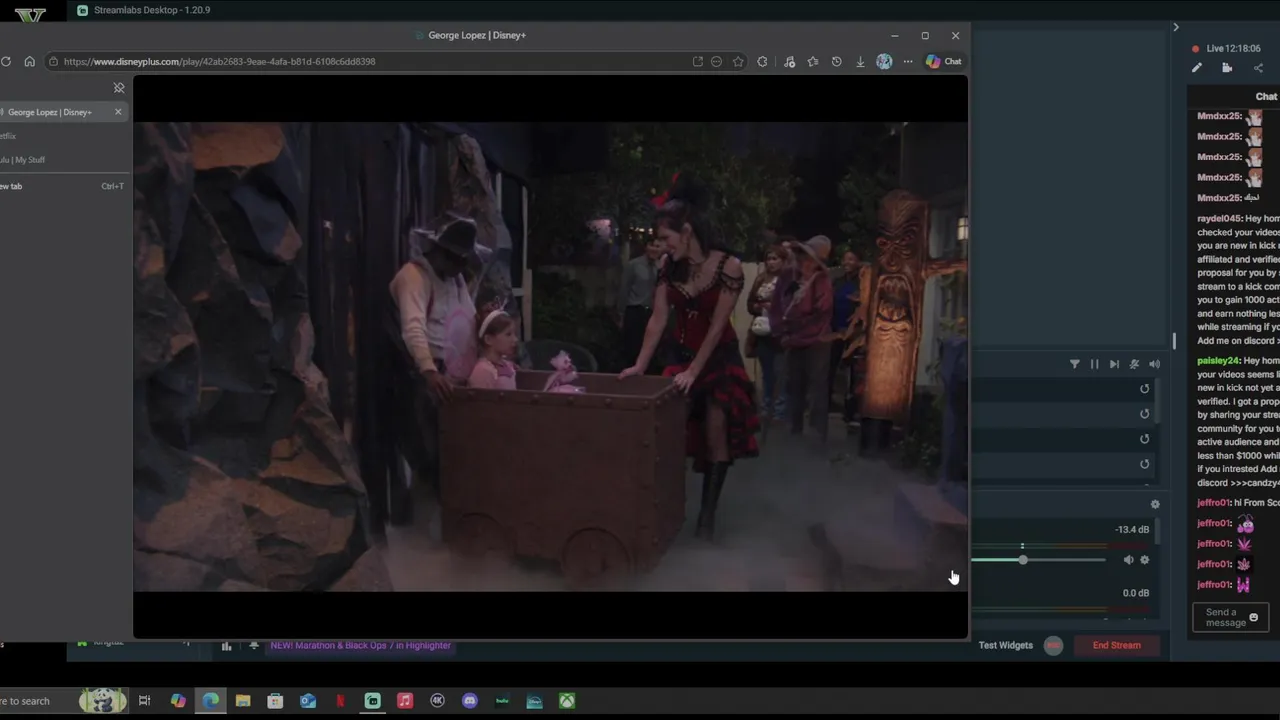The width and height of the screenshot is (1280, 720).
Task: Open the media control icon in browser toolbar
Action: coord(789,62)
